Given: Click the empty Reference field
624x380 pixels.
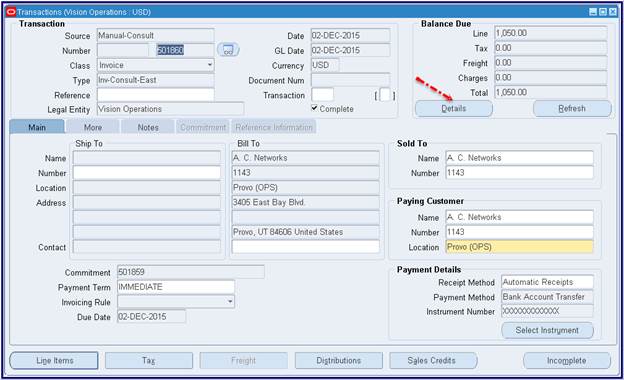Looking at the screenshot, I should [156, 95].
